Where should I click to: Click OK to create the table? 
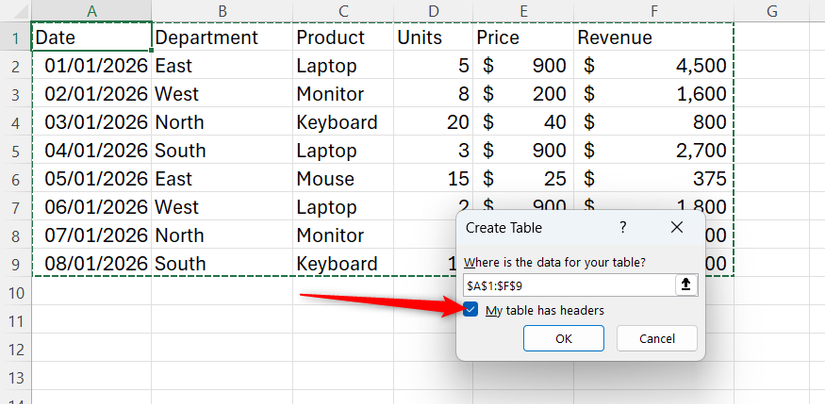point(563,338)
